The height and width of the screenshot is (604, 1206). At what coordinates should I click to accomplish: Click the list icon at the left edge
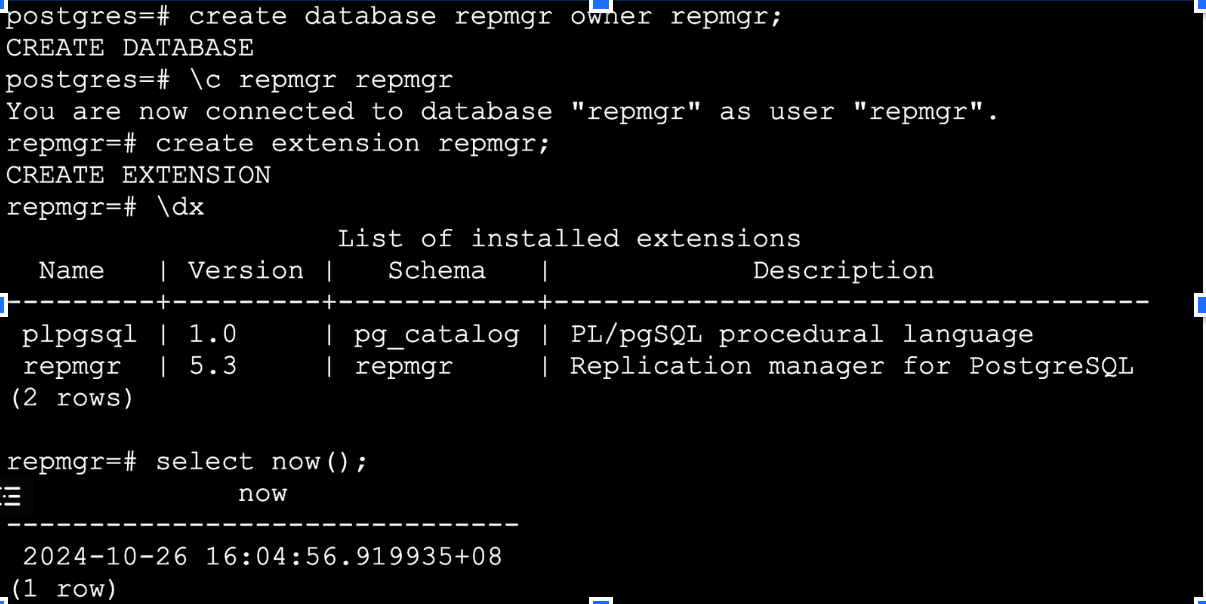12,494
